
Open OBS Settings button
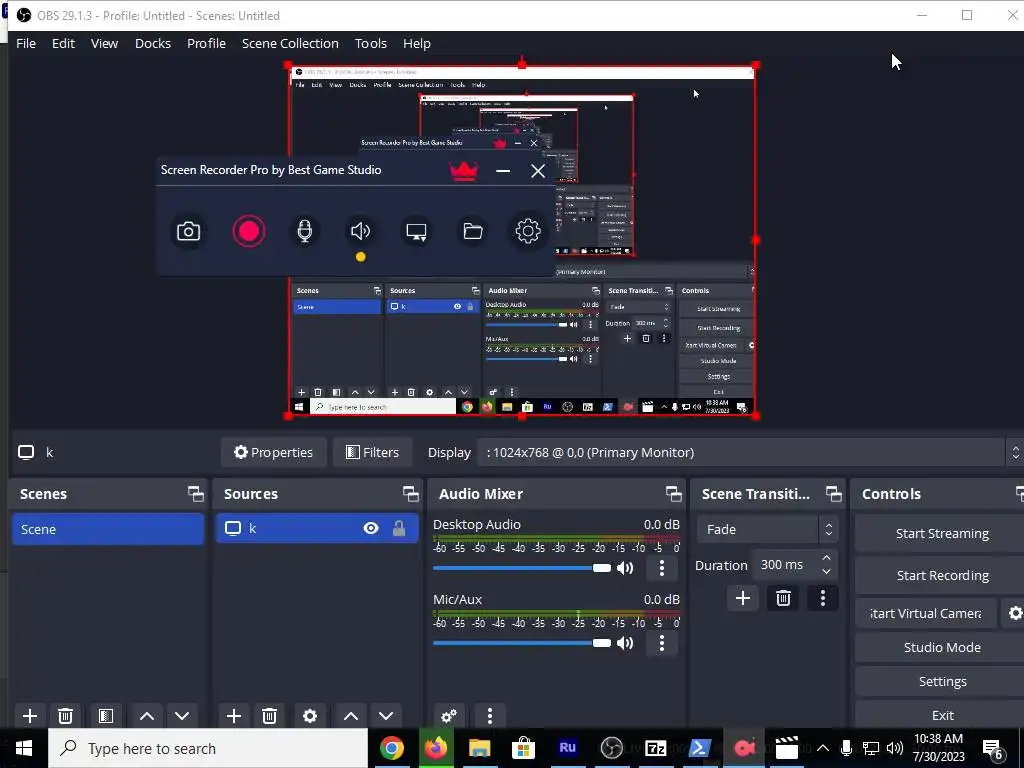(x=942, y=681)
